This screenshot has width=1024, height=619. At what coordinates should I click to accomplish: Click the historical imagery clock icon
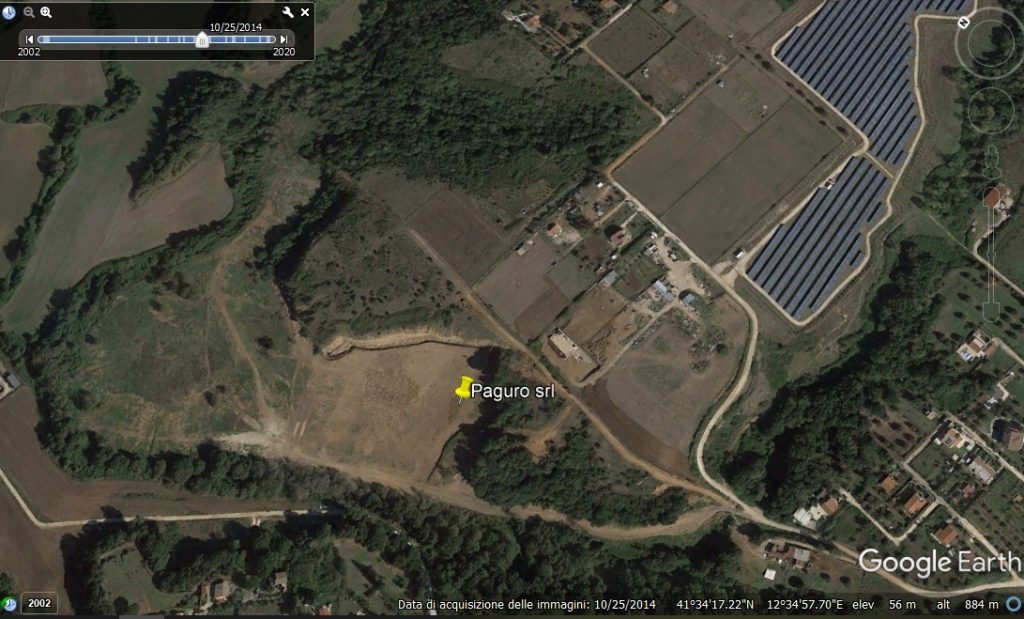(x=8, y=12)
